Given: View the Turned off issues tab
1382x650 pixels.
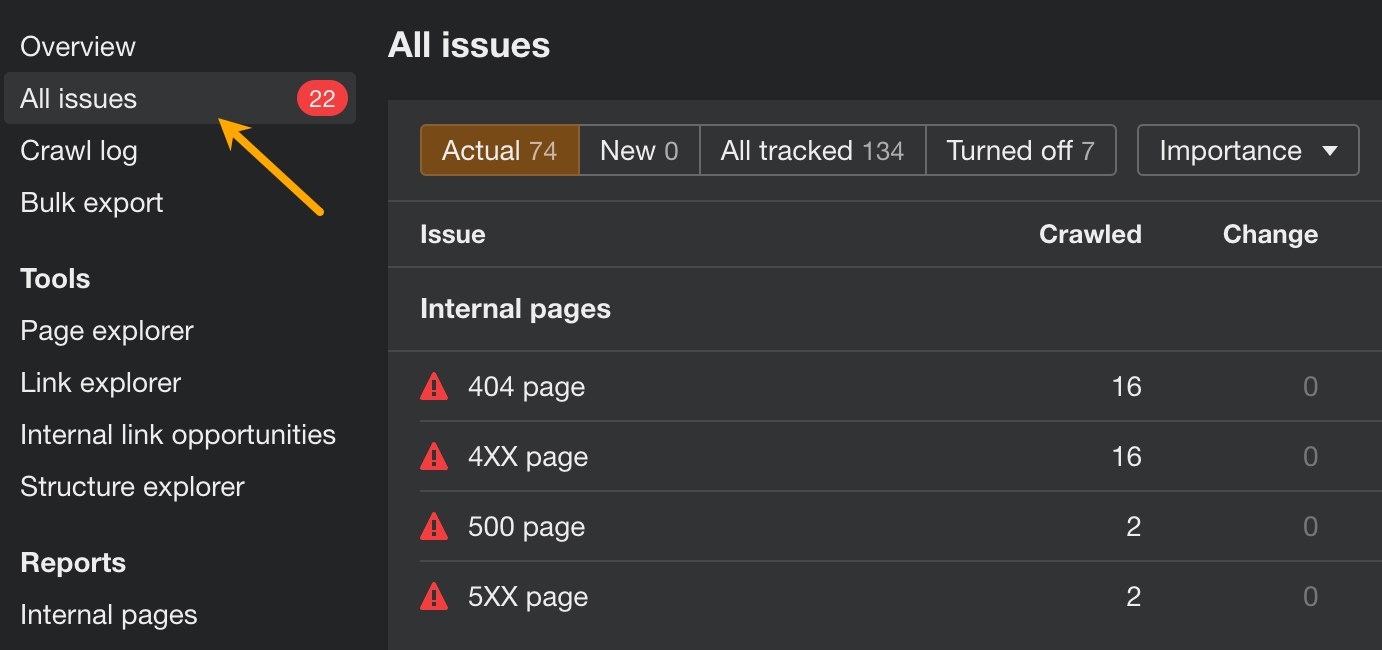Looking at the screenshot, I should (1021, 150).
